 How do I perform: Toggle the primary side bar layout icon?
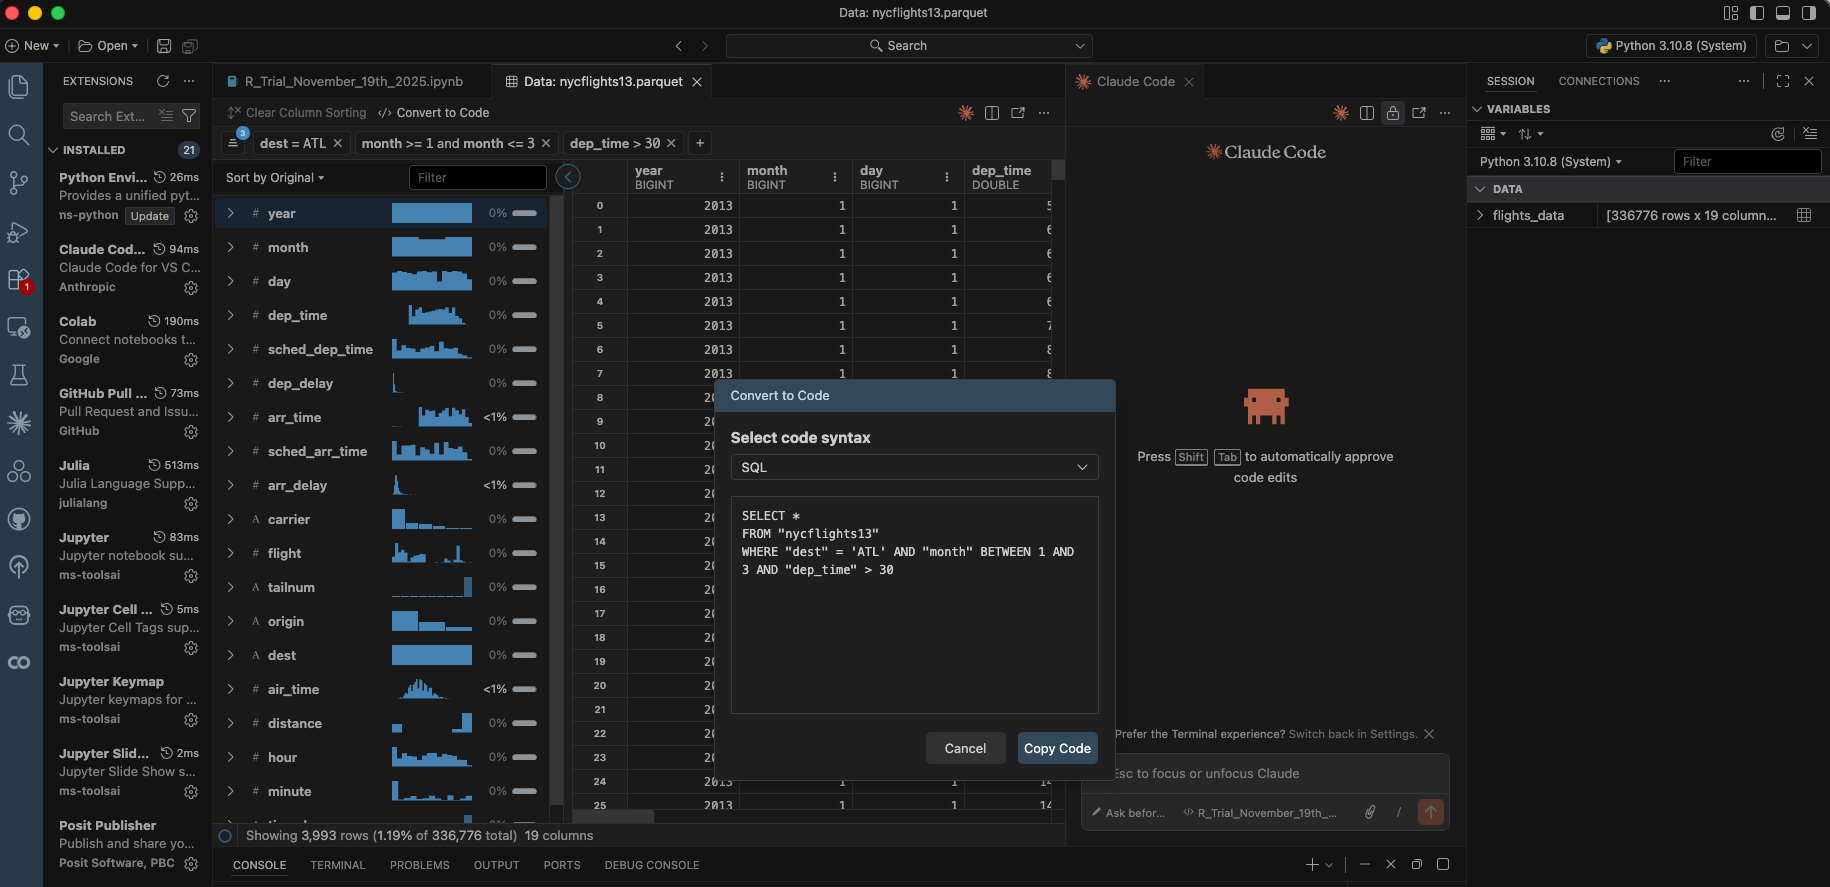pyautogui.click(x=1757, y=13)
